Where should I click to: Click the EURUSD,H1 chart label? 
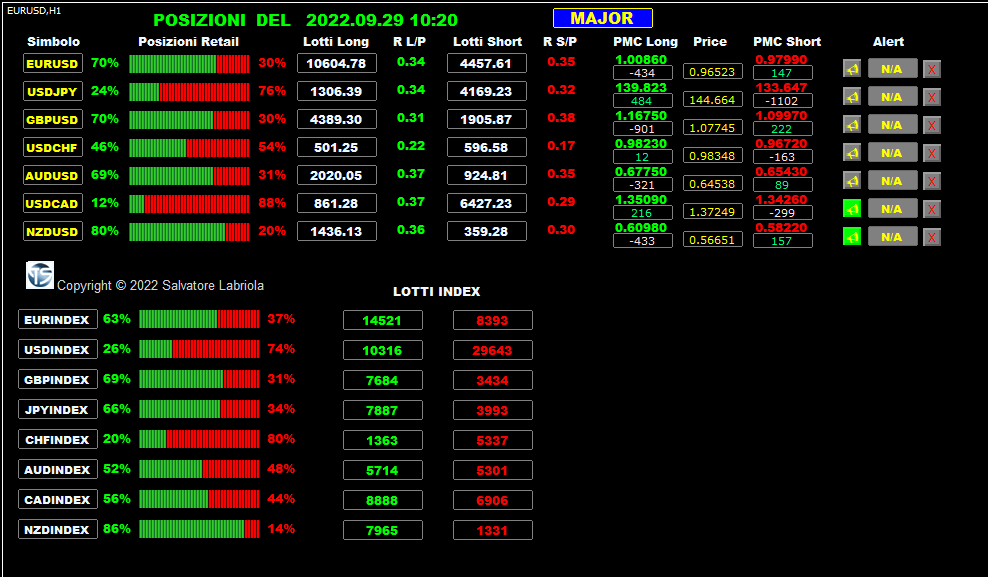(x=33, y=11)
